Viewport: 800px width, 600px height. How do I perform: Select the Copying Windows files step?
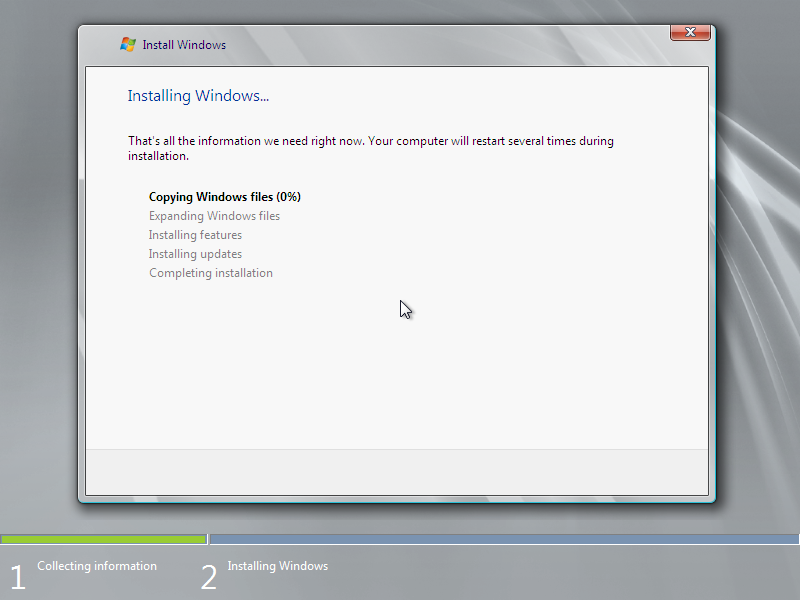[224, 196]
